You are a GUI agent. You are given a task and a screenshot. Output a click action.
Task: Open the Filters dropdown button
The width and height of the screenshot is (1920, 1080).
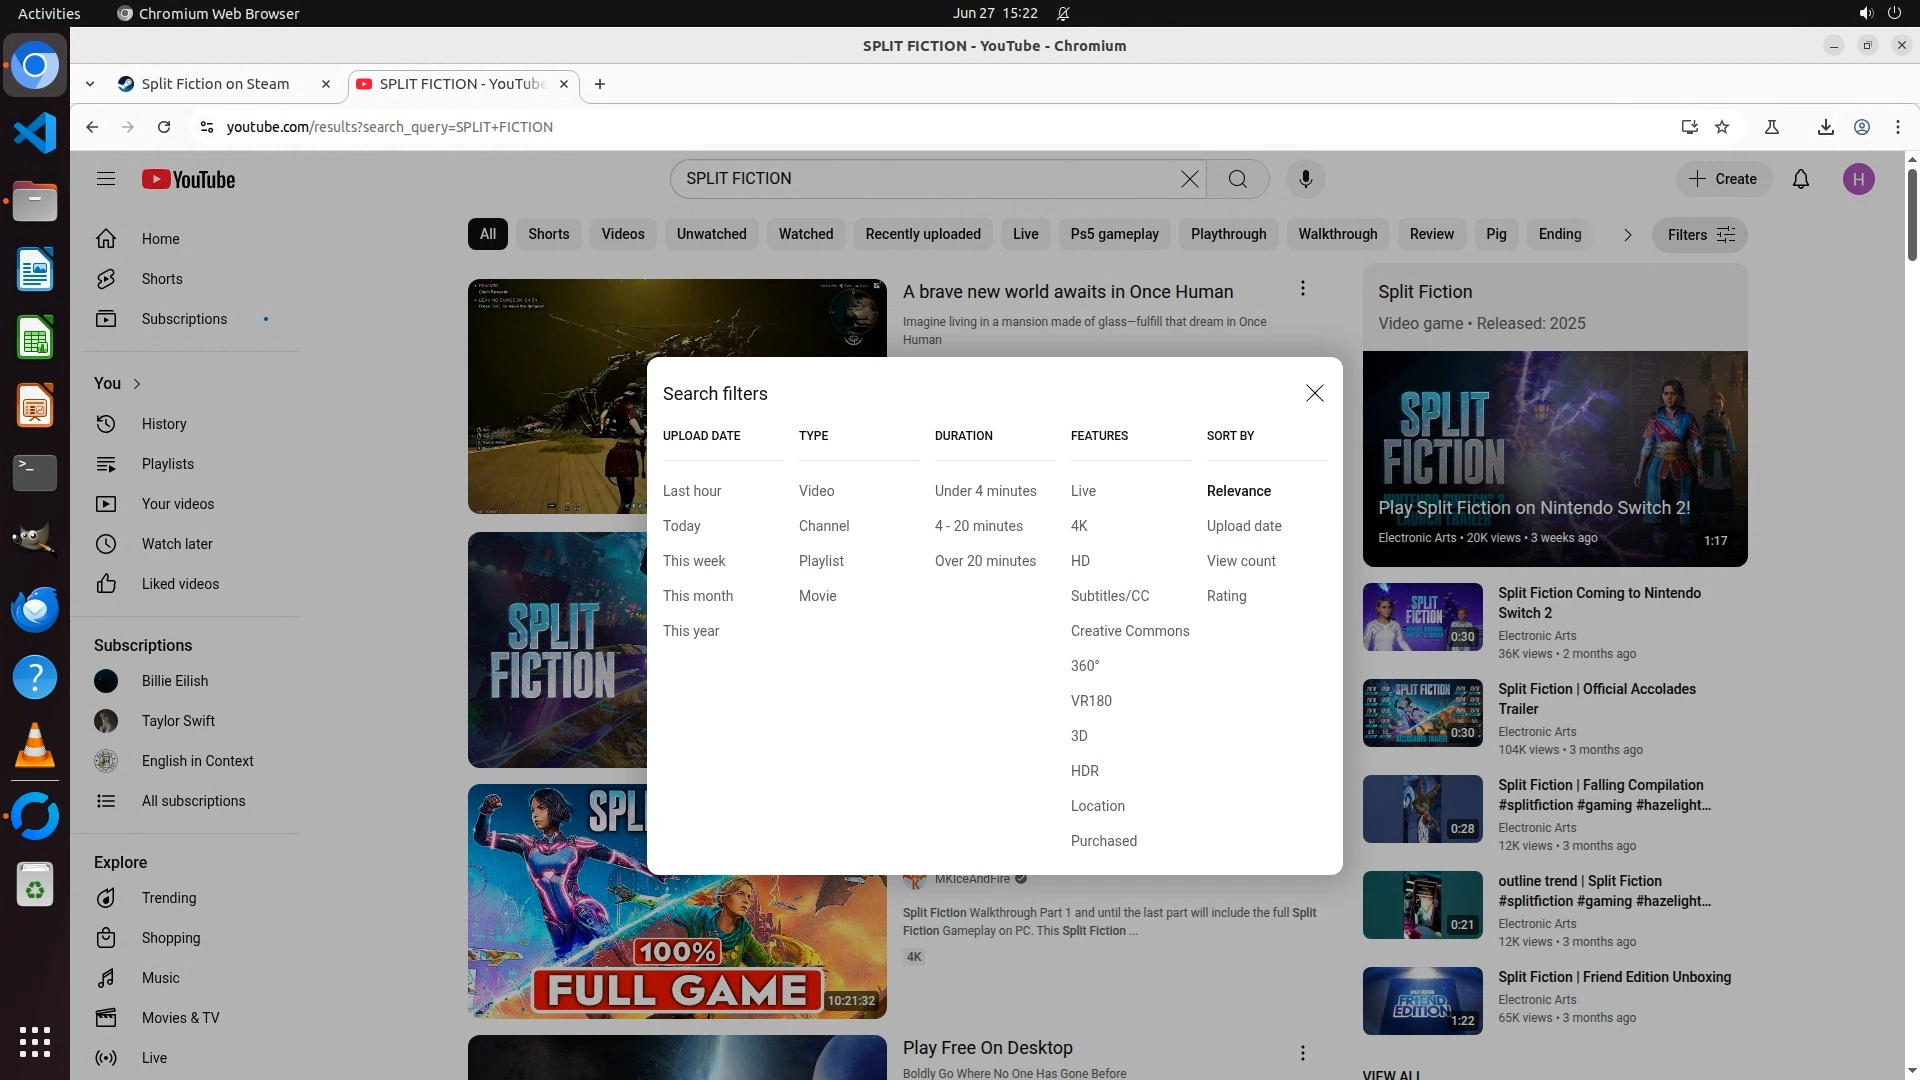tap(1699, 235)
